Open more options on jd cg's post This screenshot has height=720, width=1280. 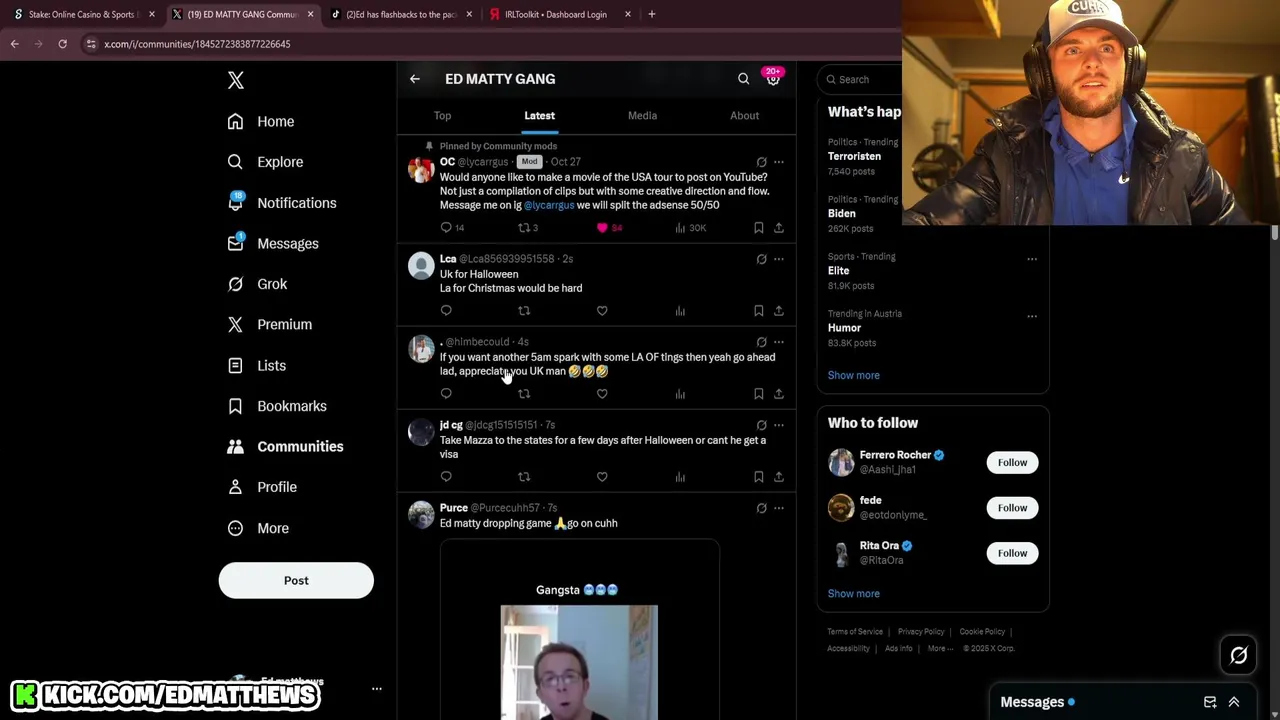779,425
